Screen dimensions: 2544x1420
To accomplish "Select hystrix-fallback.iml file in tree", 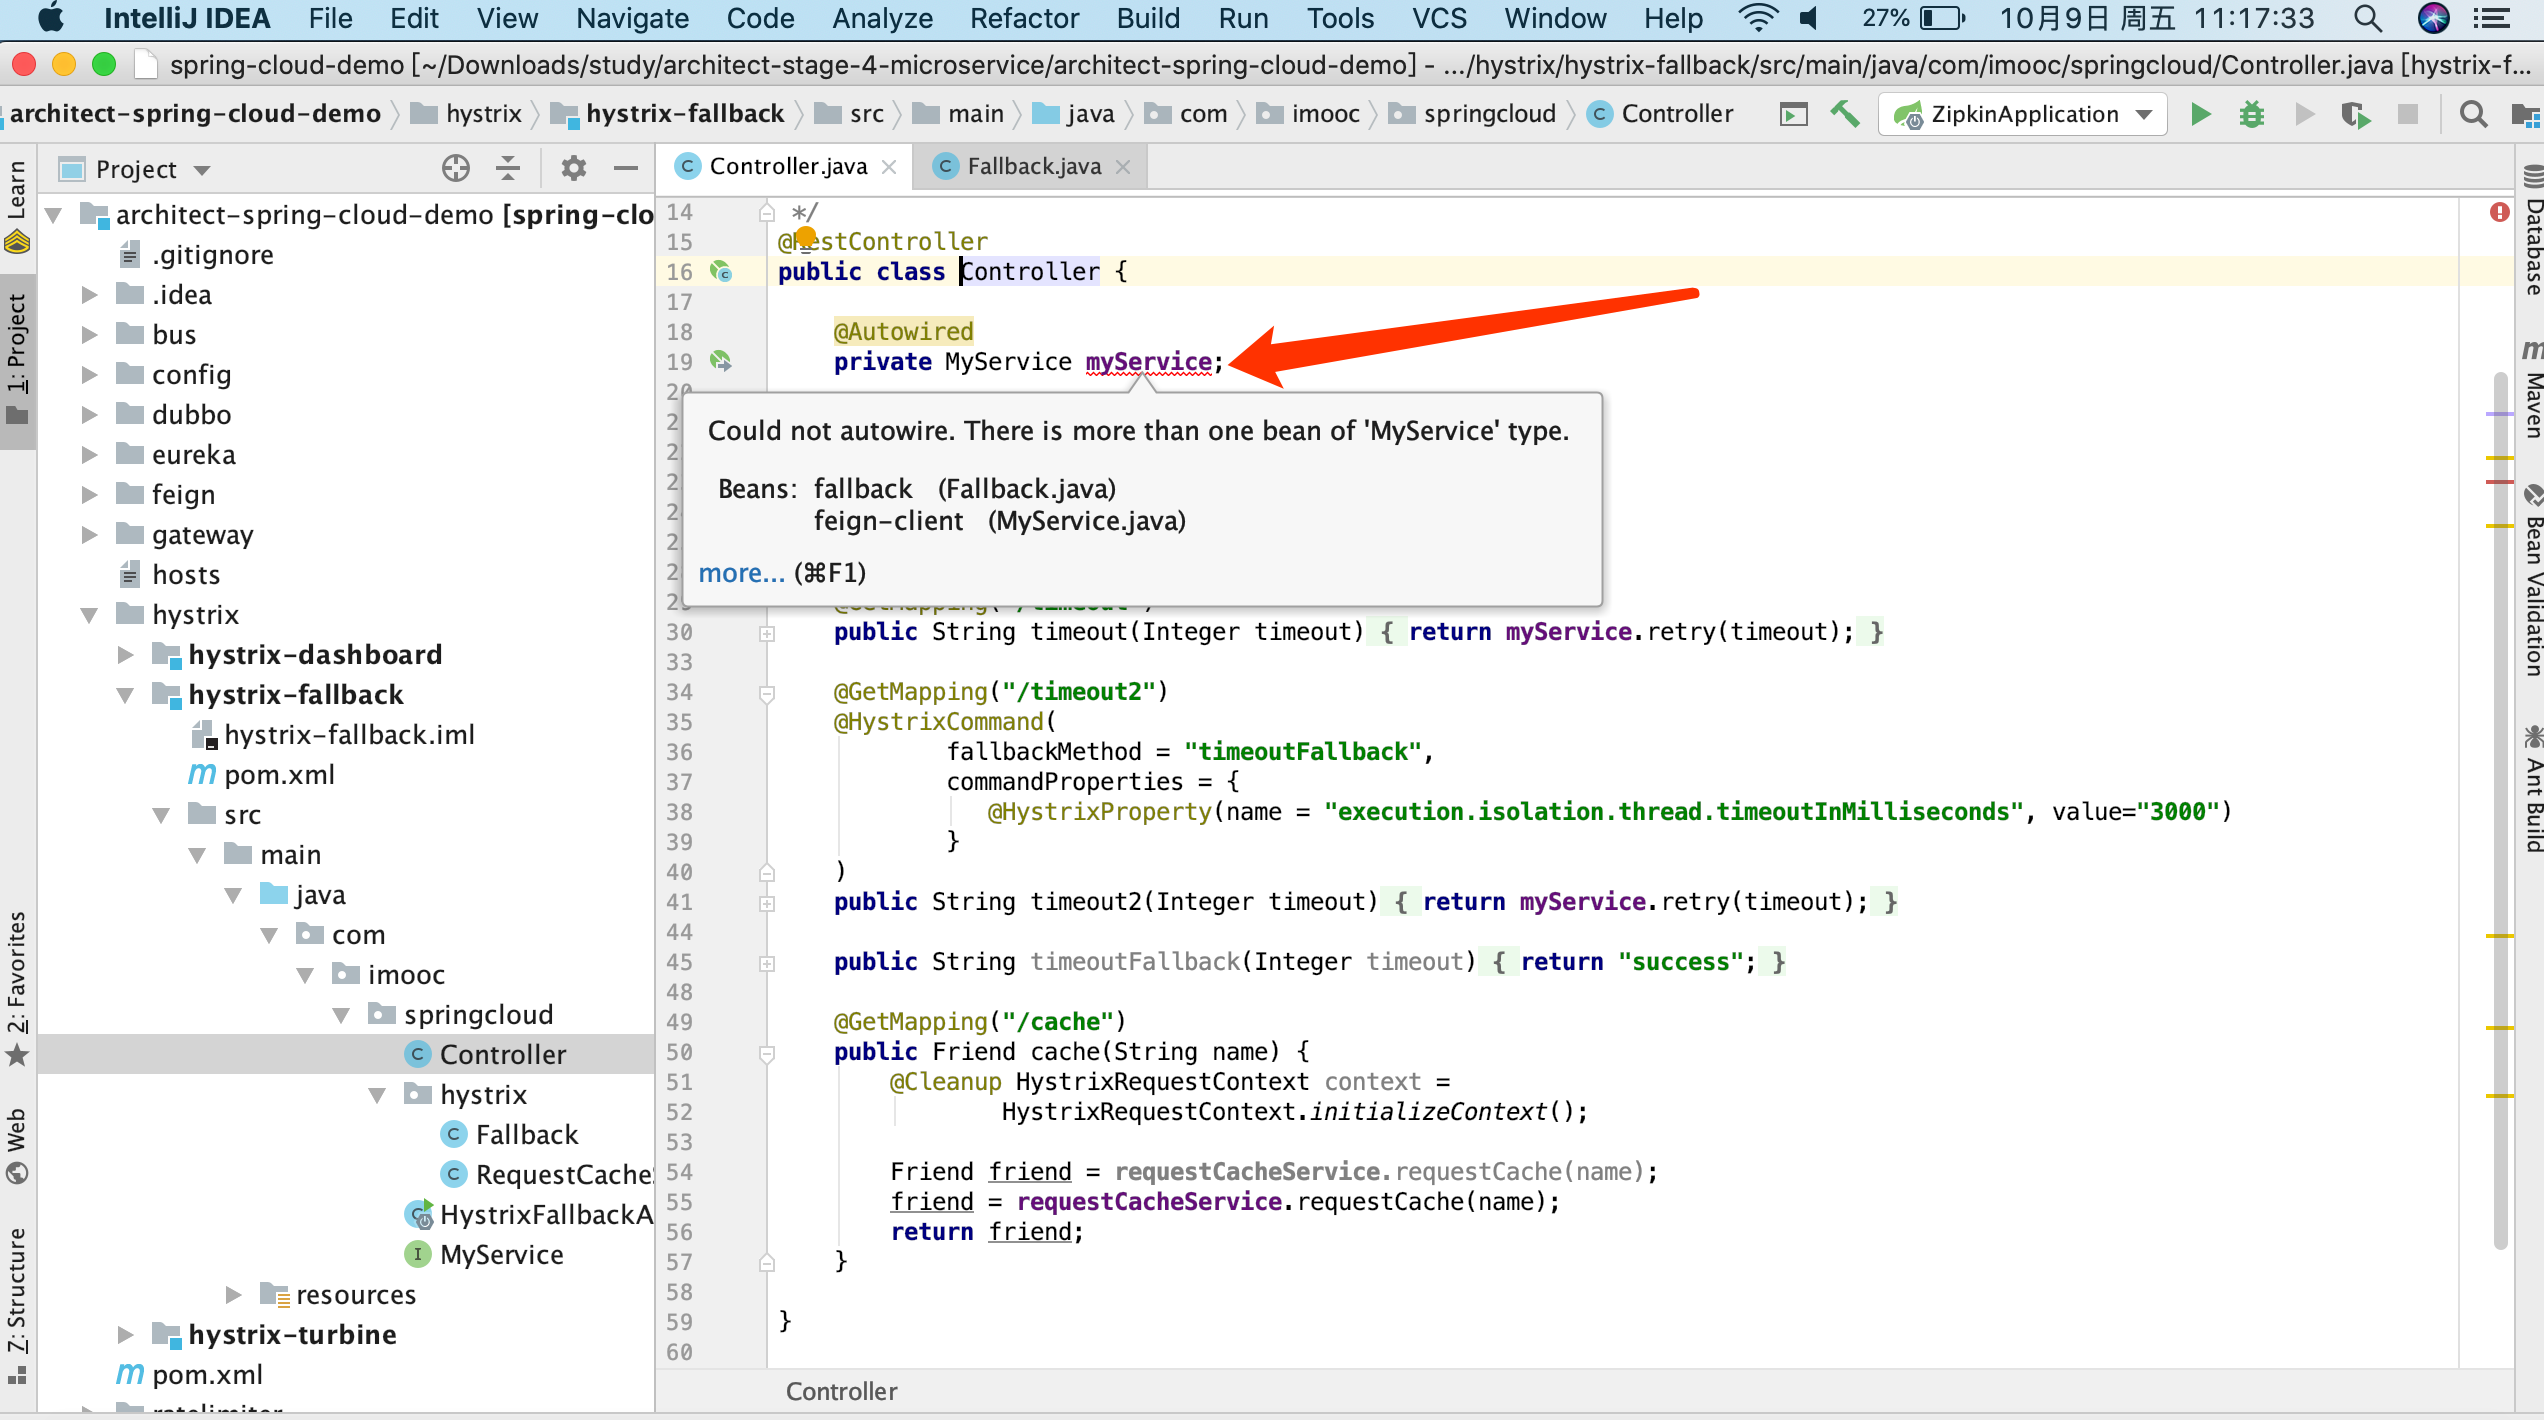I will 349,734.
